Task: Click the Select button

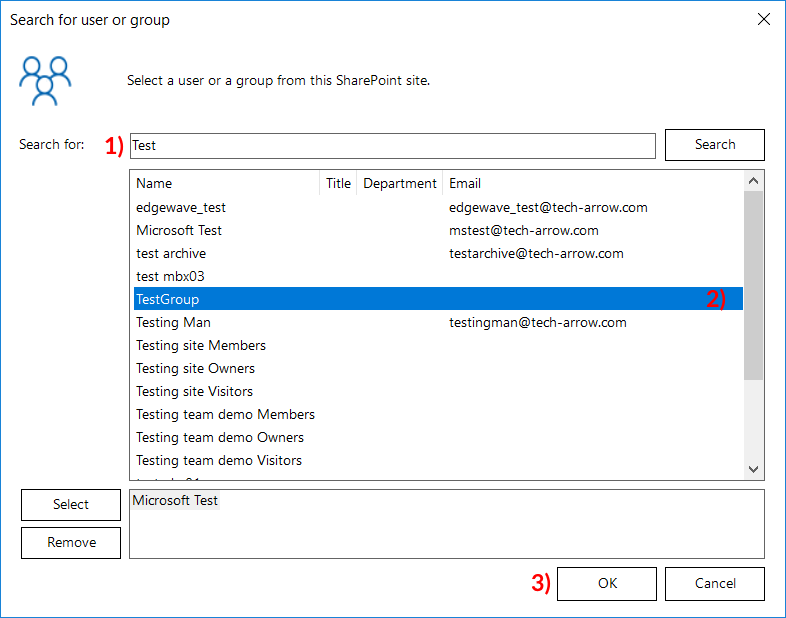Action: (x=71, y=505)
